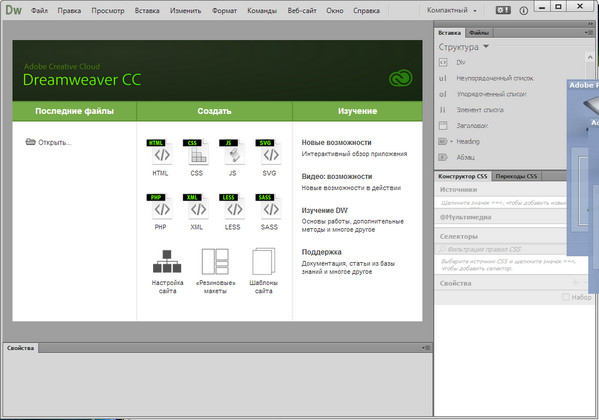Open the Правка menu
599x420 pixels.
click(69, 11)
